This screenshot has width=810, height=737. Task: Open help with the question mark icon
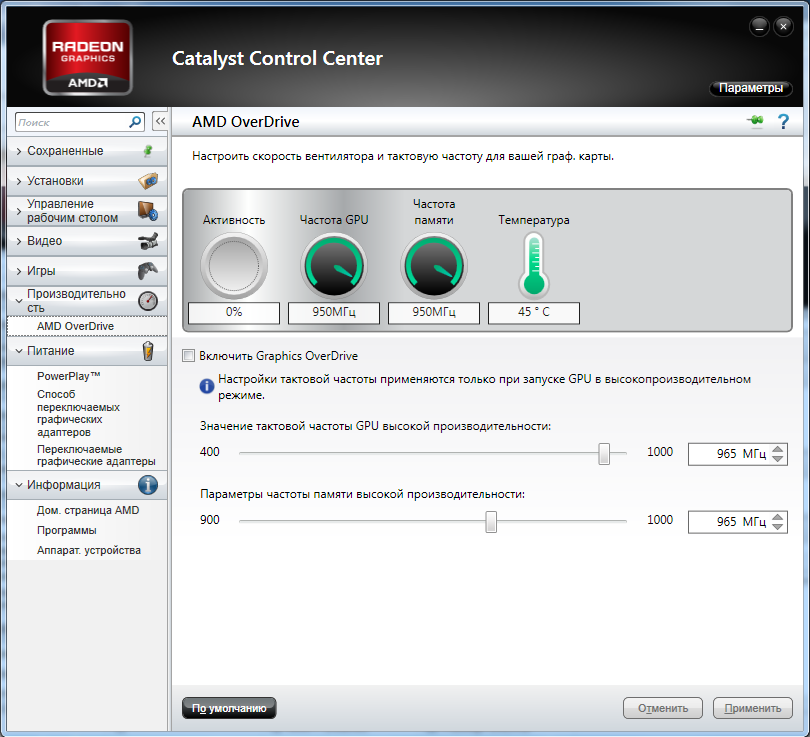click(x=783, y=121)
